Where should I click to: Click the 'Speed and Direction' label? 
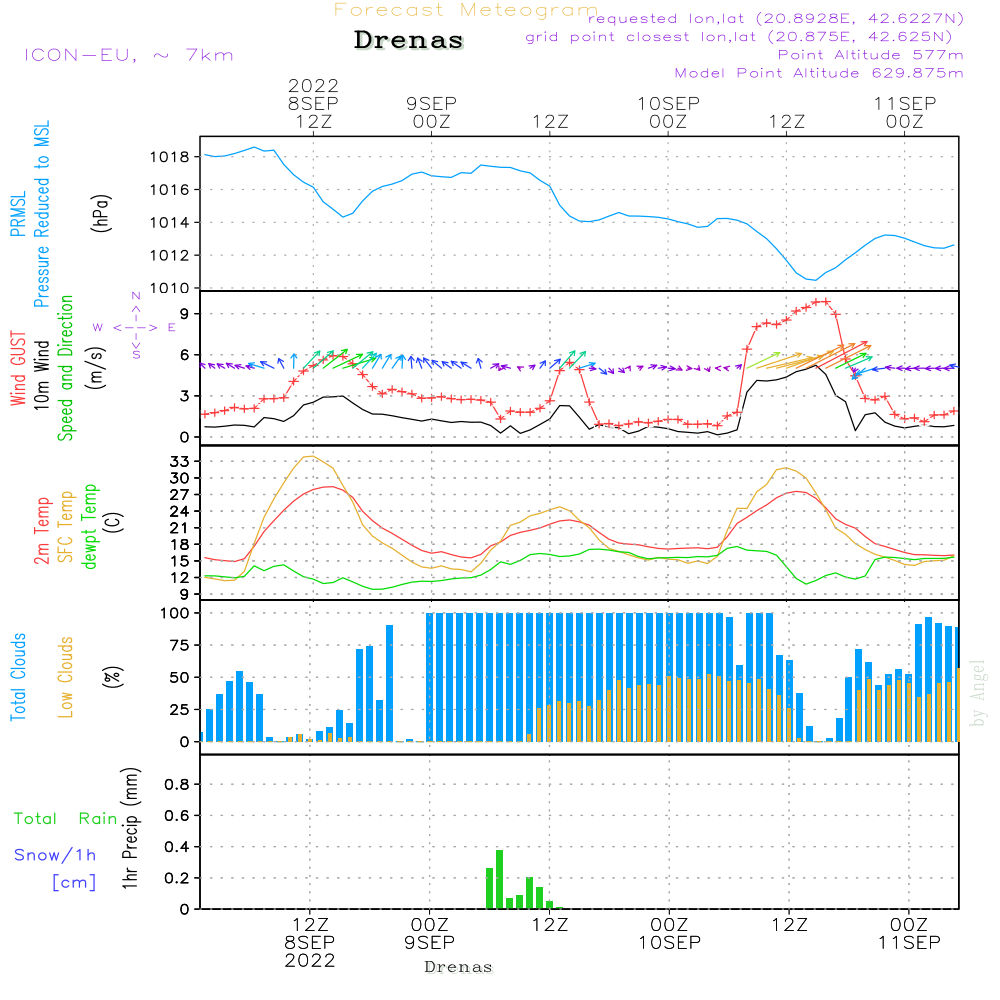66,368
